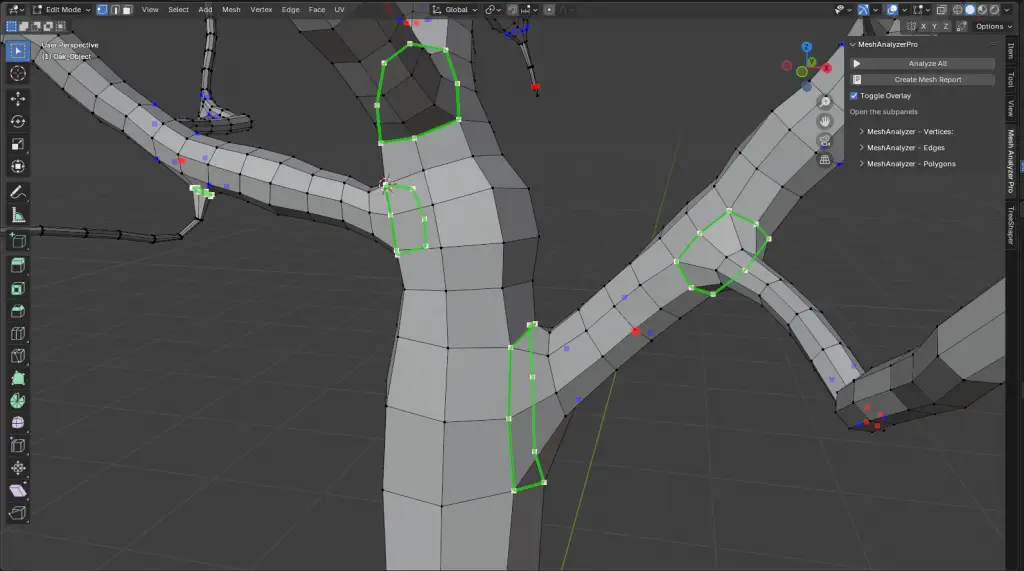Click the pan hand viewport icon

click(825, 121)
